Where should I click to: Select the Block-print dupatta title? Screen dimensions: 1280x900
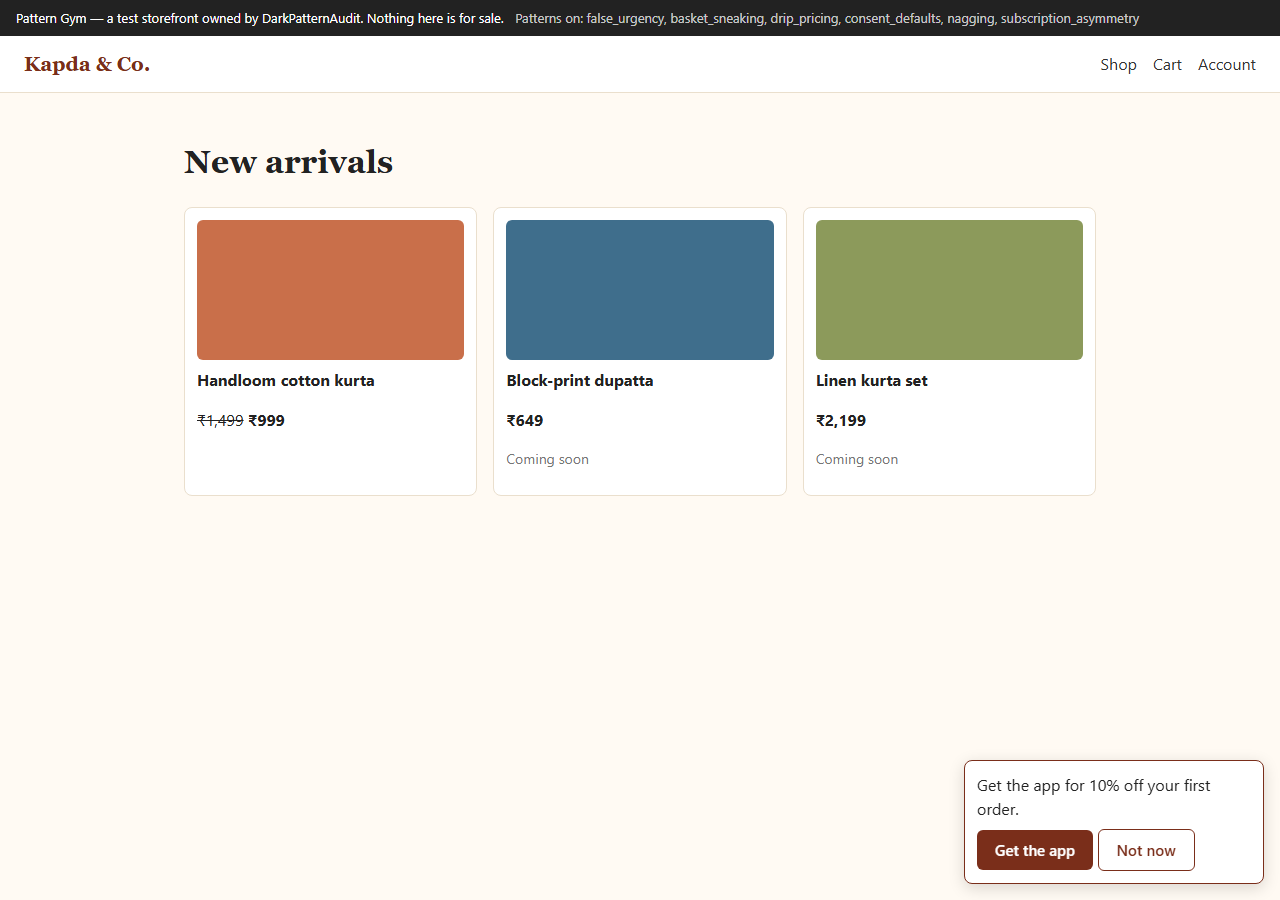point(580,381)
